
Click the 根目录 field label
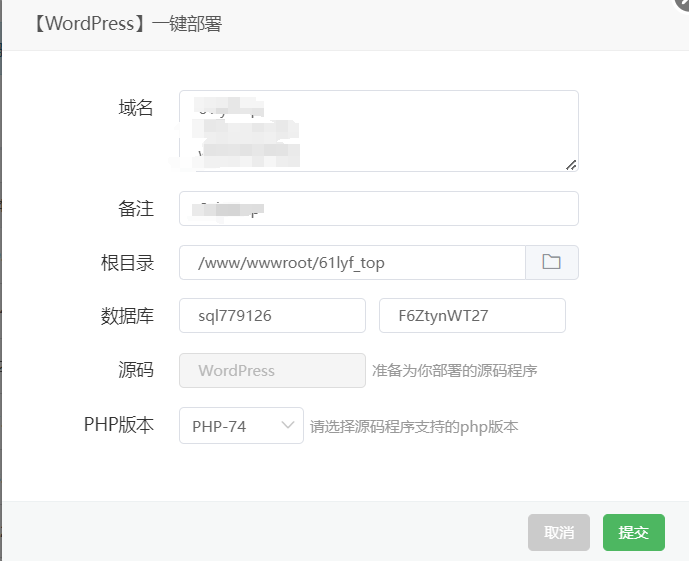[128, 263]
